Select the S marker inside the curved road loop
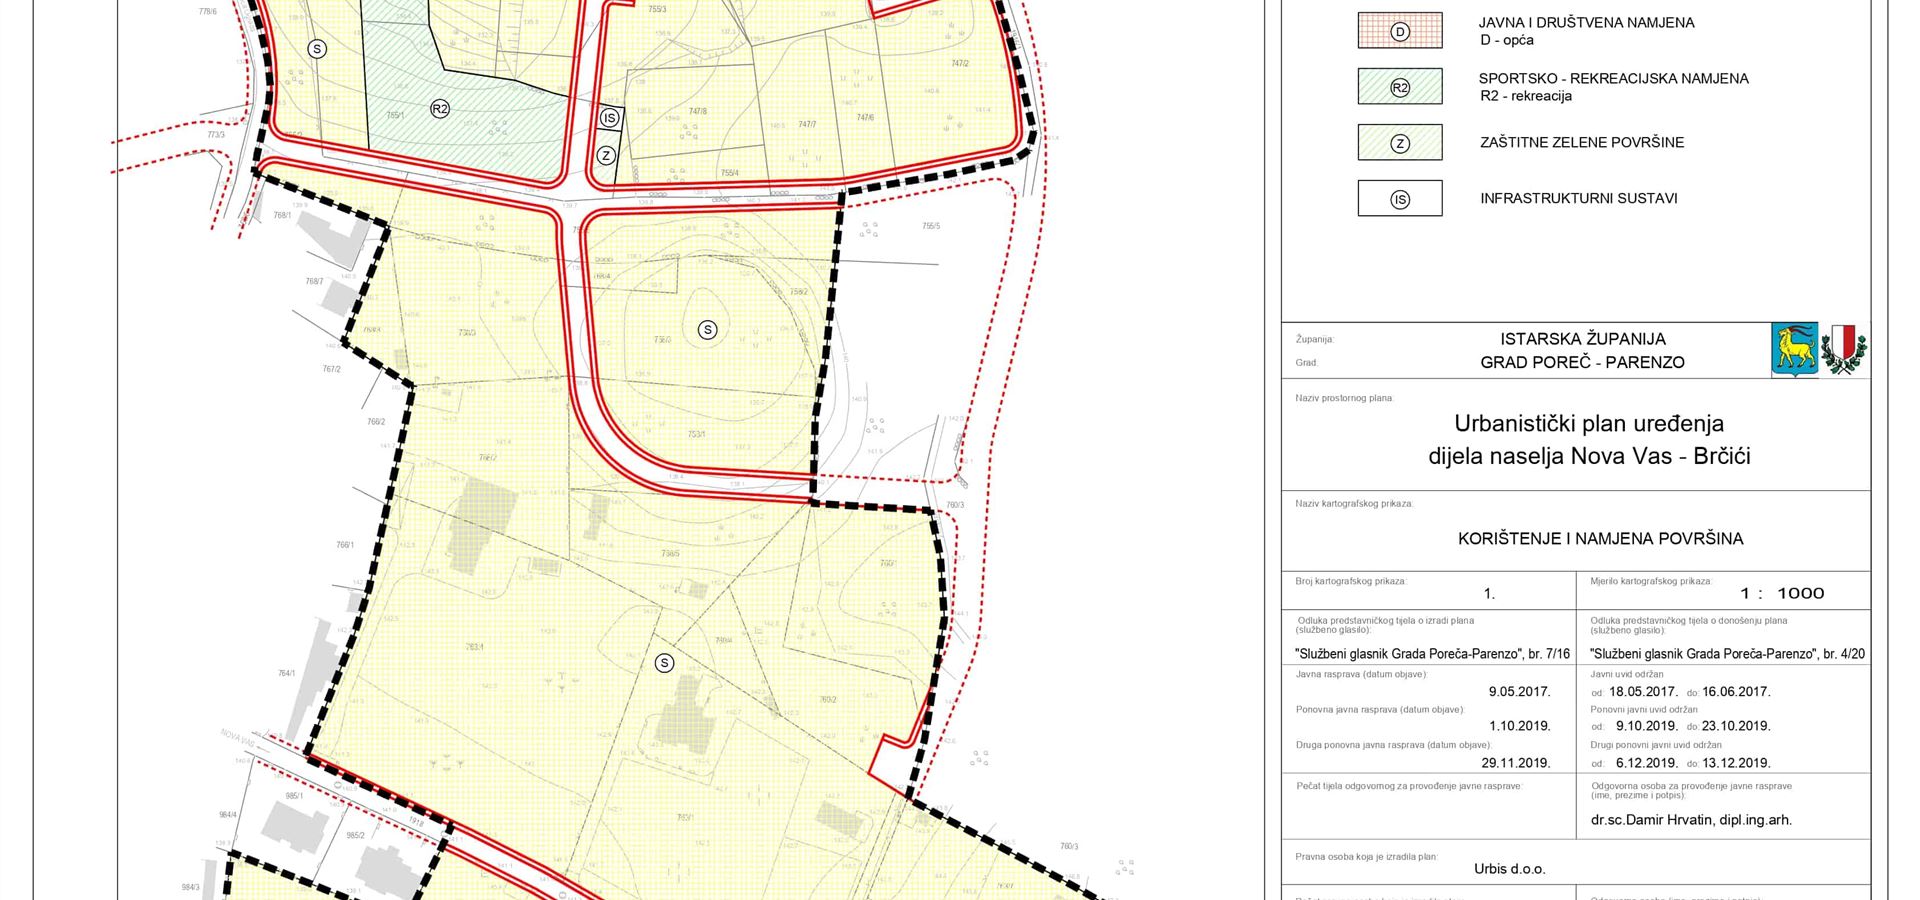 (x=707, y=330)
